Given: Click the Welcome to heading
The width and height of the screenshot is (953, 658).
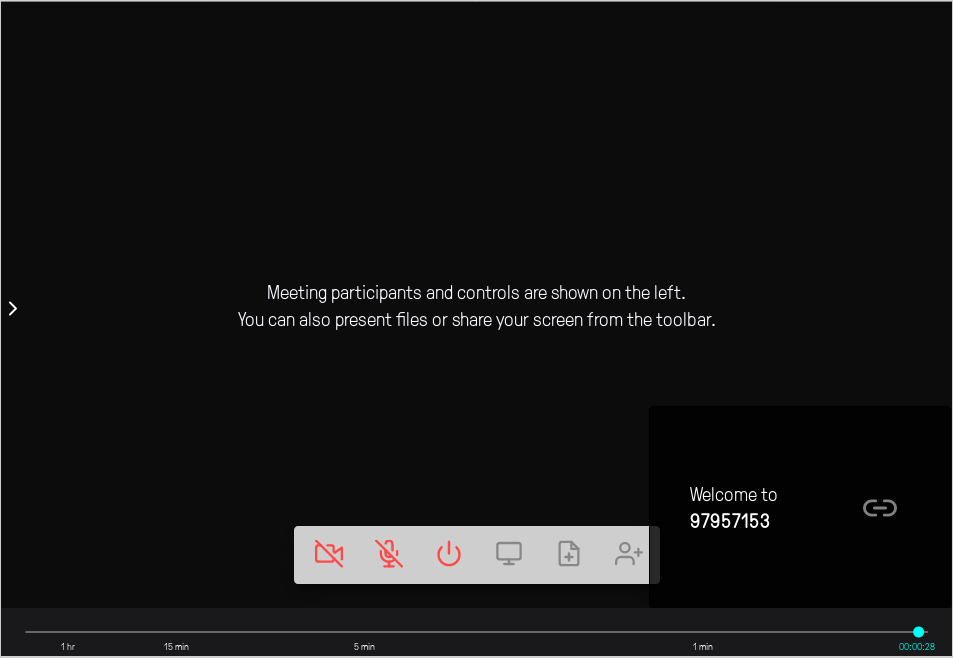Looking at the screenshot, I should pyautogui.click(x=733, y=495).
